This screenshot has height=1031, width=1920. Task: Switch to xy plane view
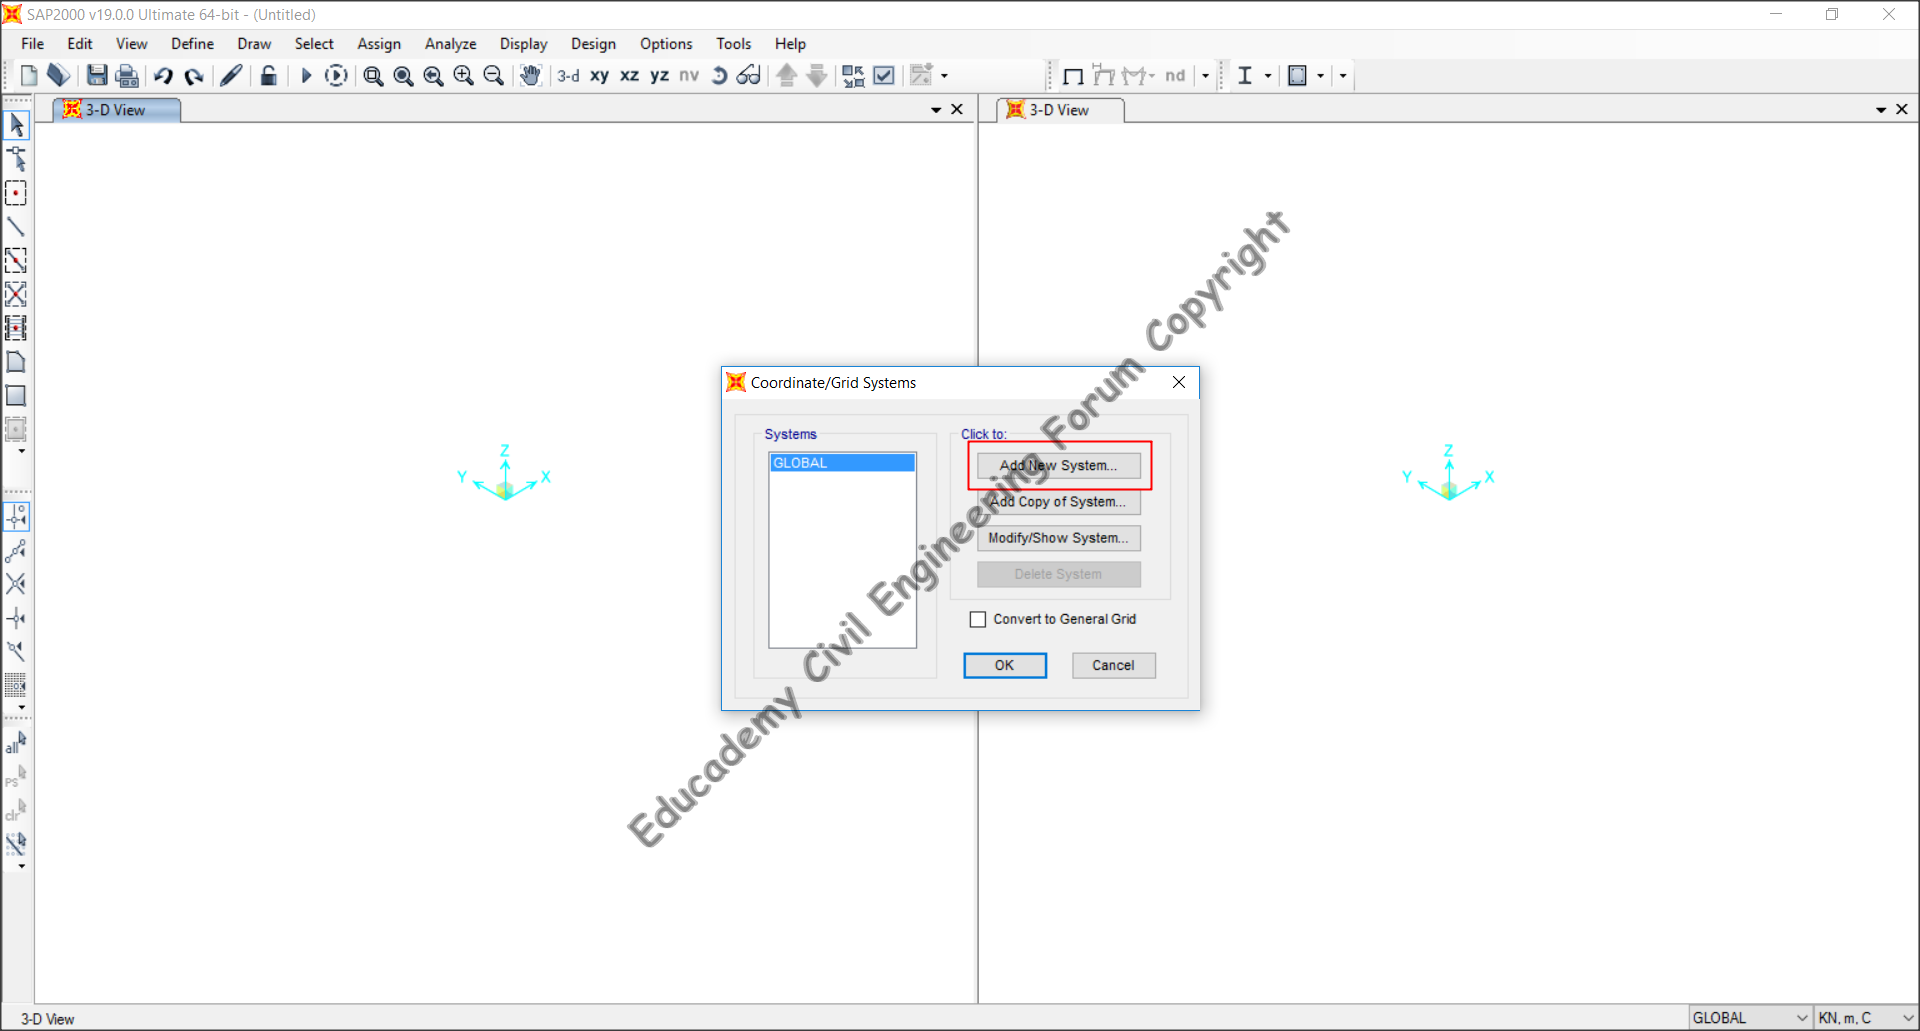point(599,75)
